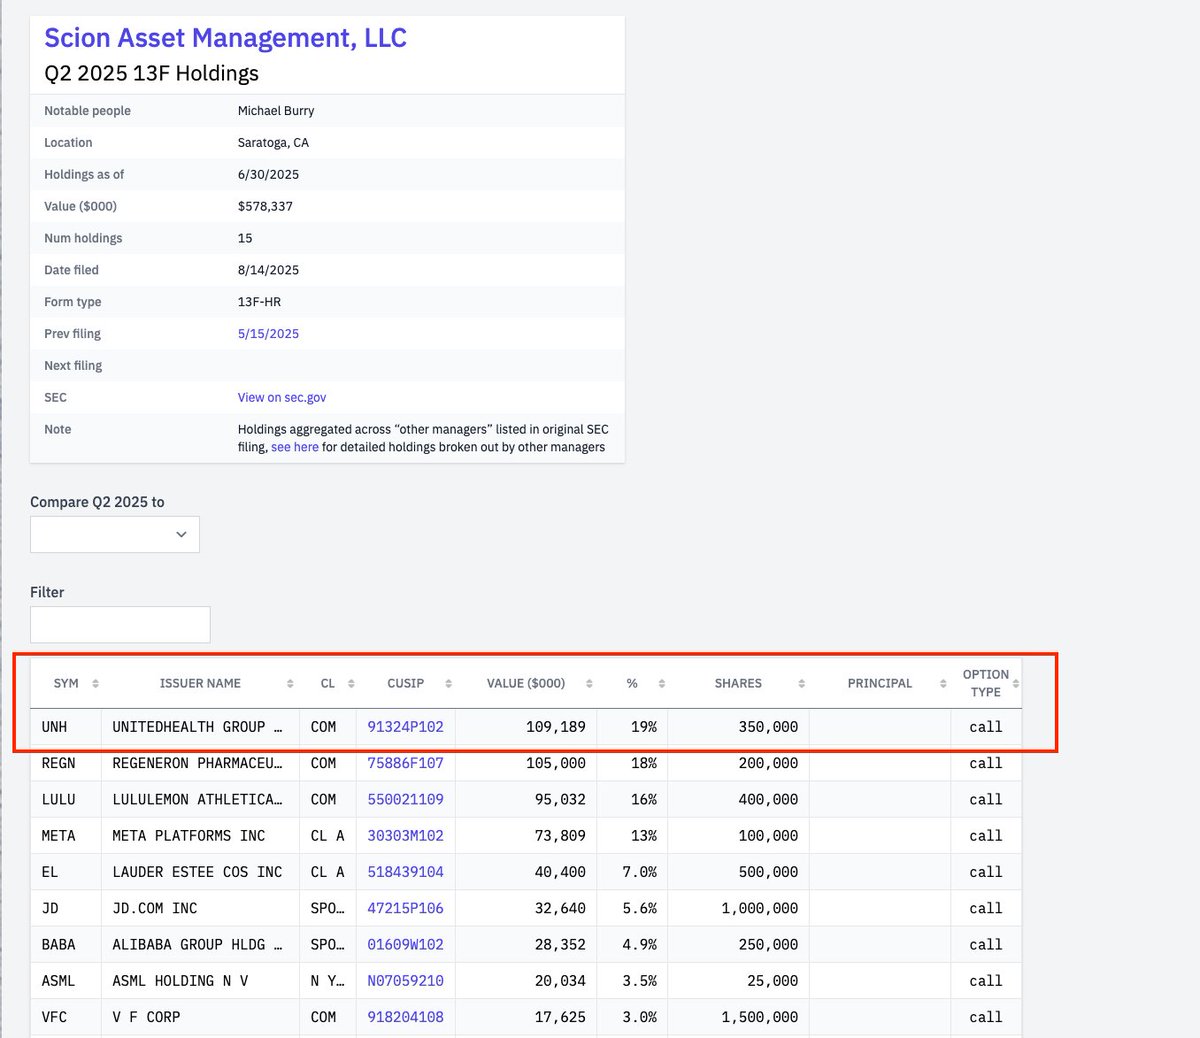Open CUSIP 91324P102 link for UnitedHealth

click(405, 727)
